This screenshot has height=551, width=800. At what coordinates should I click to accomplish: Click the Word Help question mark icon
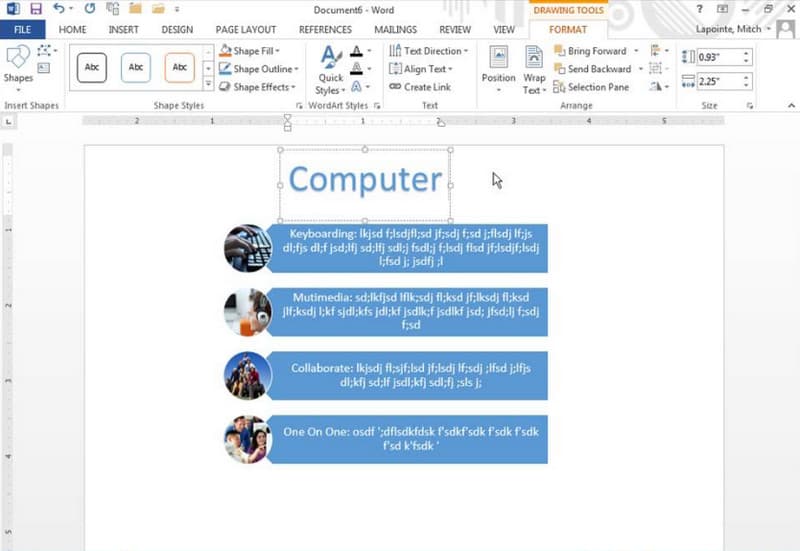[x=699, y=9]
